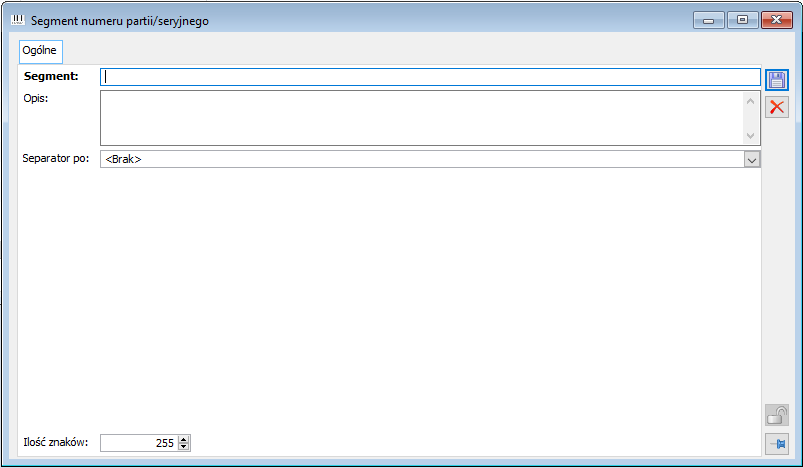Select the <Brak> separator combo box

click(430, 159)
